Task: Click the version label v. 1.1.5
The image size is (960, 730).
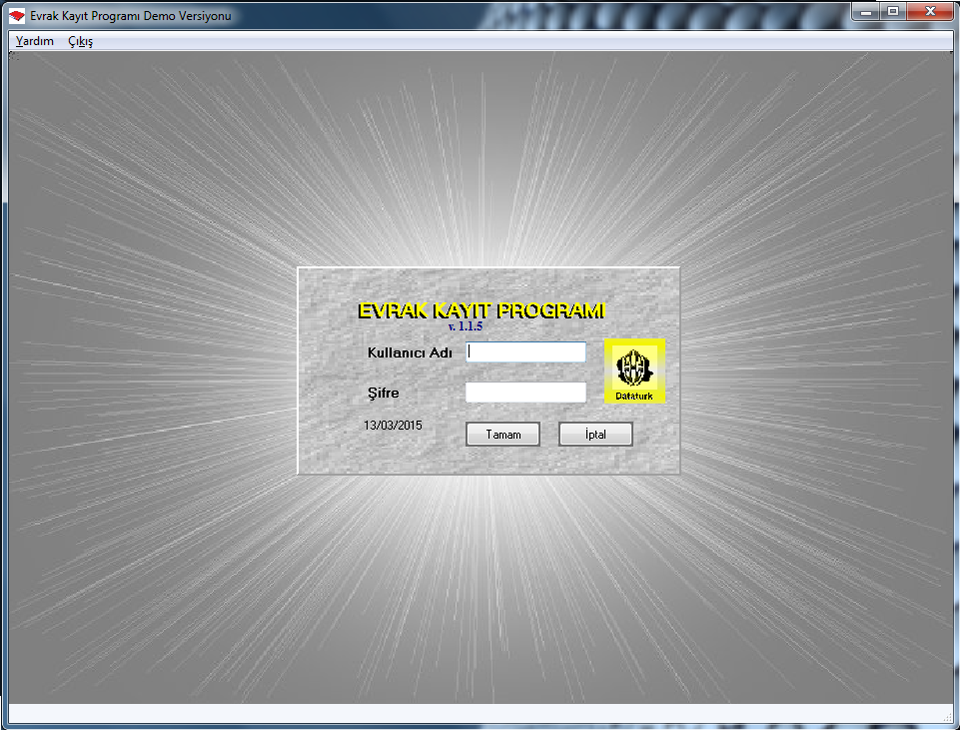Action: [x=465, y=326]
